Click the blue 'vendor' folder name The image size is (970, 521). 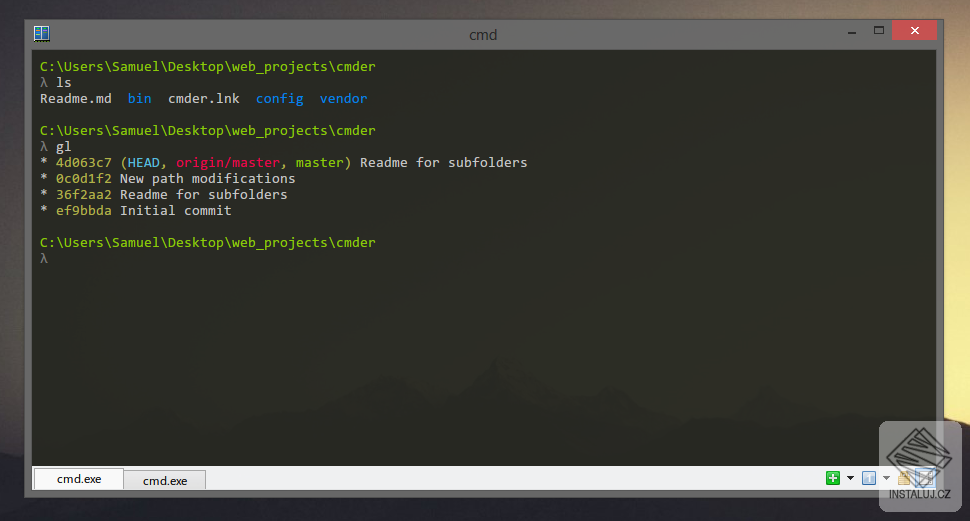pyautogui.click(x=343, y=98)
